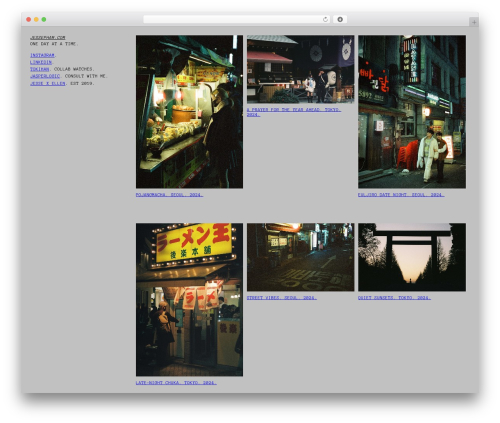Open the Late-Night Chuka Tokyo caption link
The height and width of the screenshot is (423, 500).
(176, 383)
